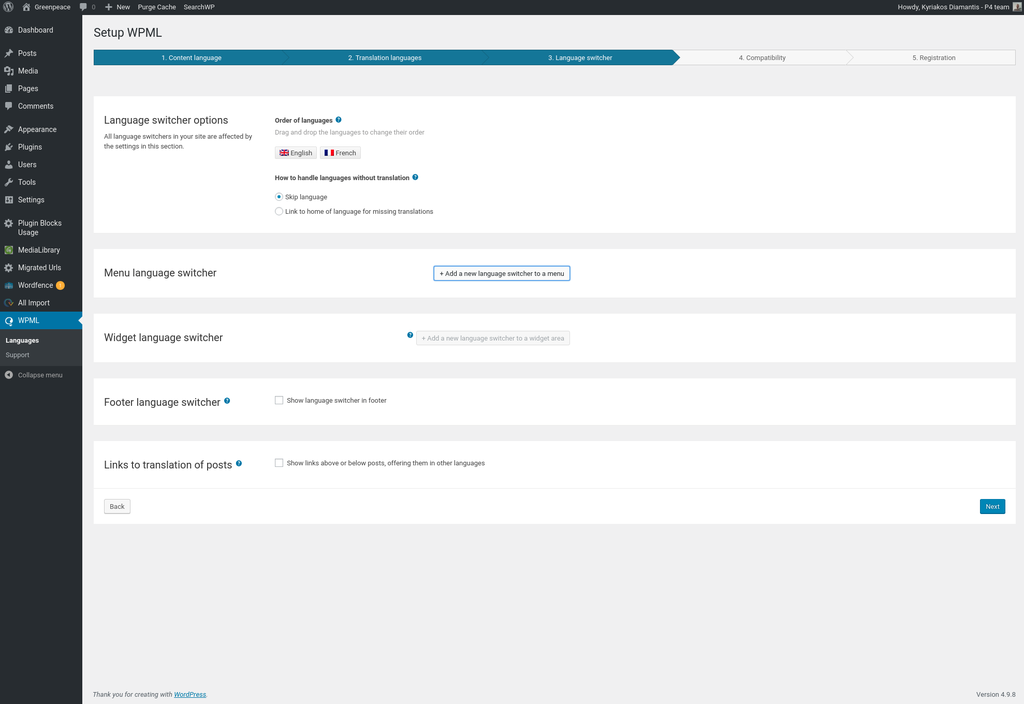Go to step 1 Content language
The width and height of the screenshot is (1024, 704).
click(x=191, y=57)
